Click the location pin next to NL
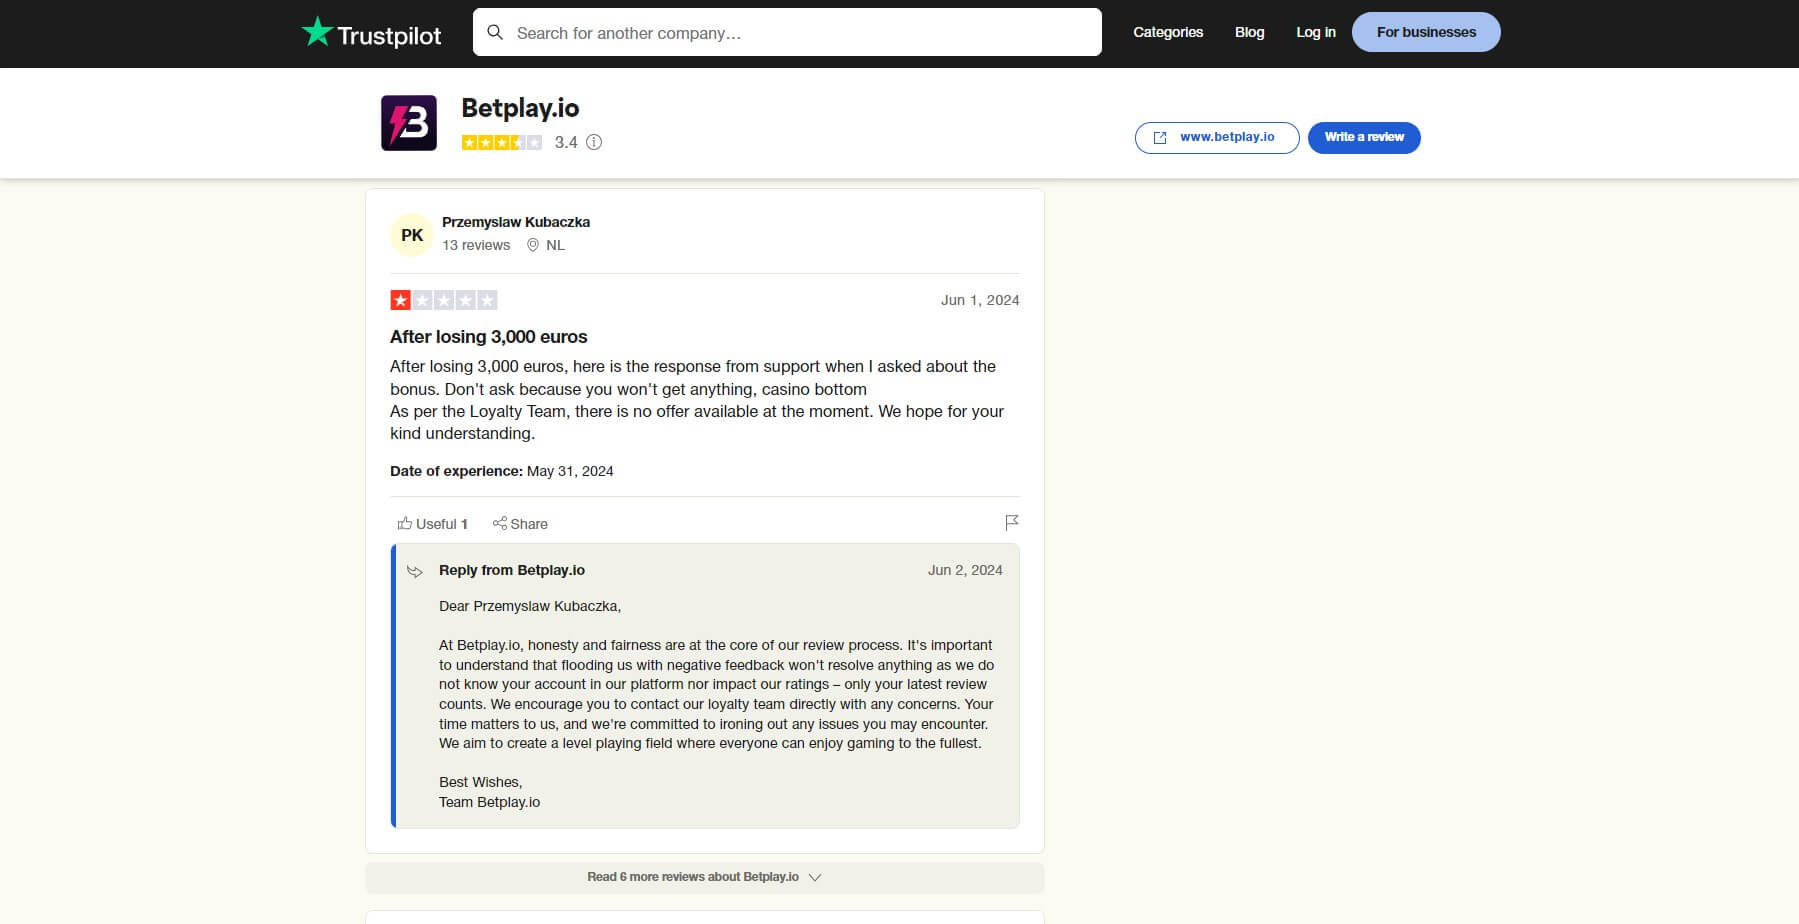This screenshot has width=1799, height=924. tap(533, 245)
